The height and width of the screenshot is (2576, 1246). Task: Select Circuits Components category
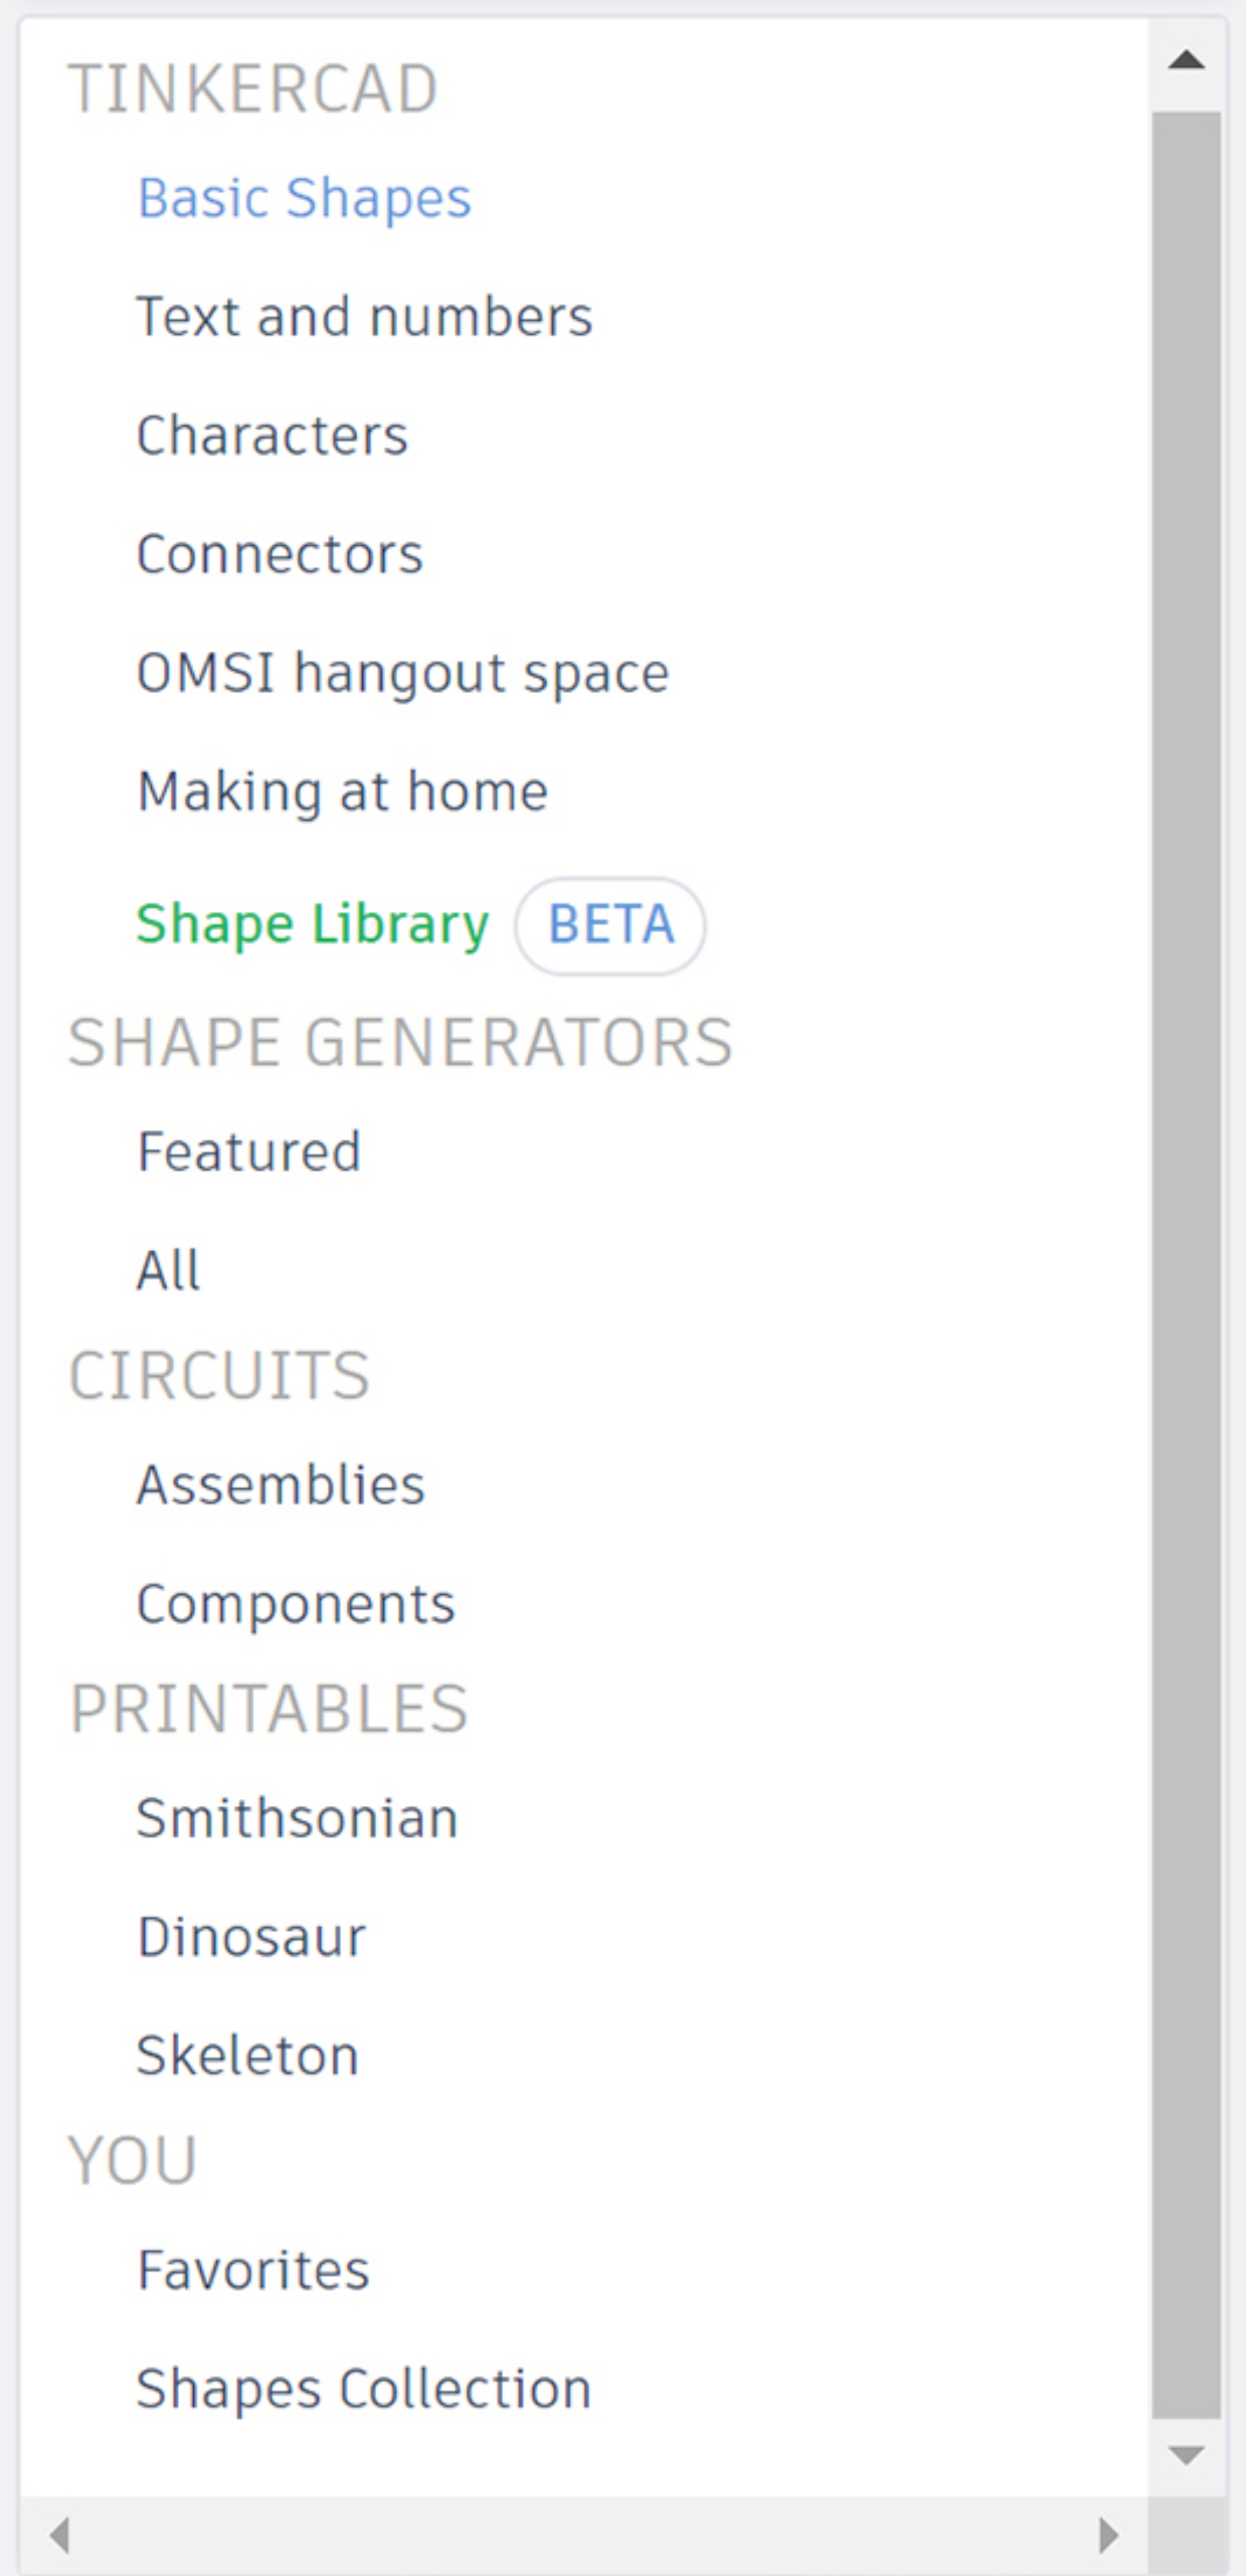296,1604
